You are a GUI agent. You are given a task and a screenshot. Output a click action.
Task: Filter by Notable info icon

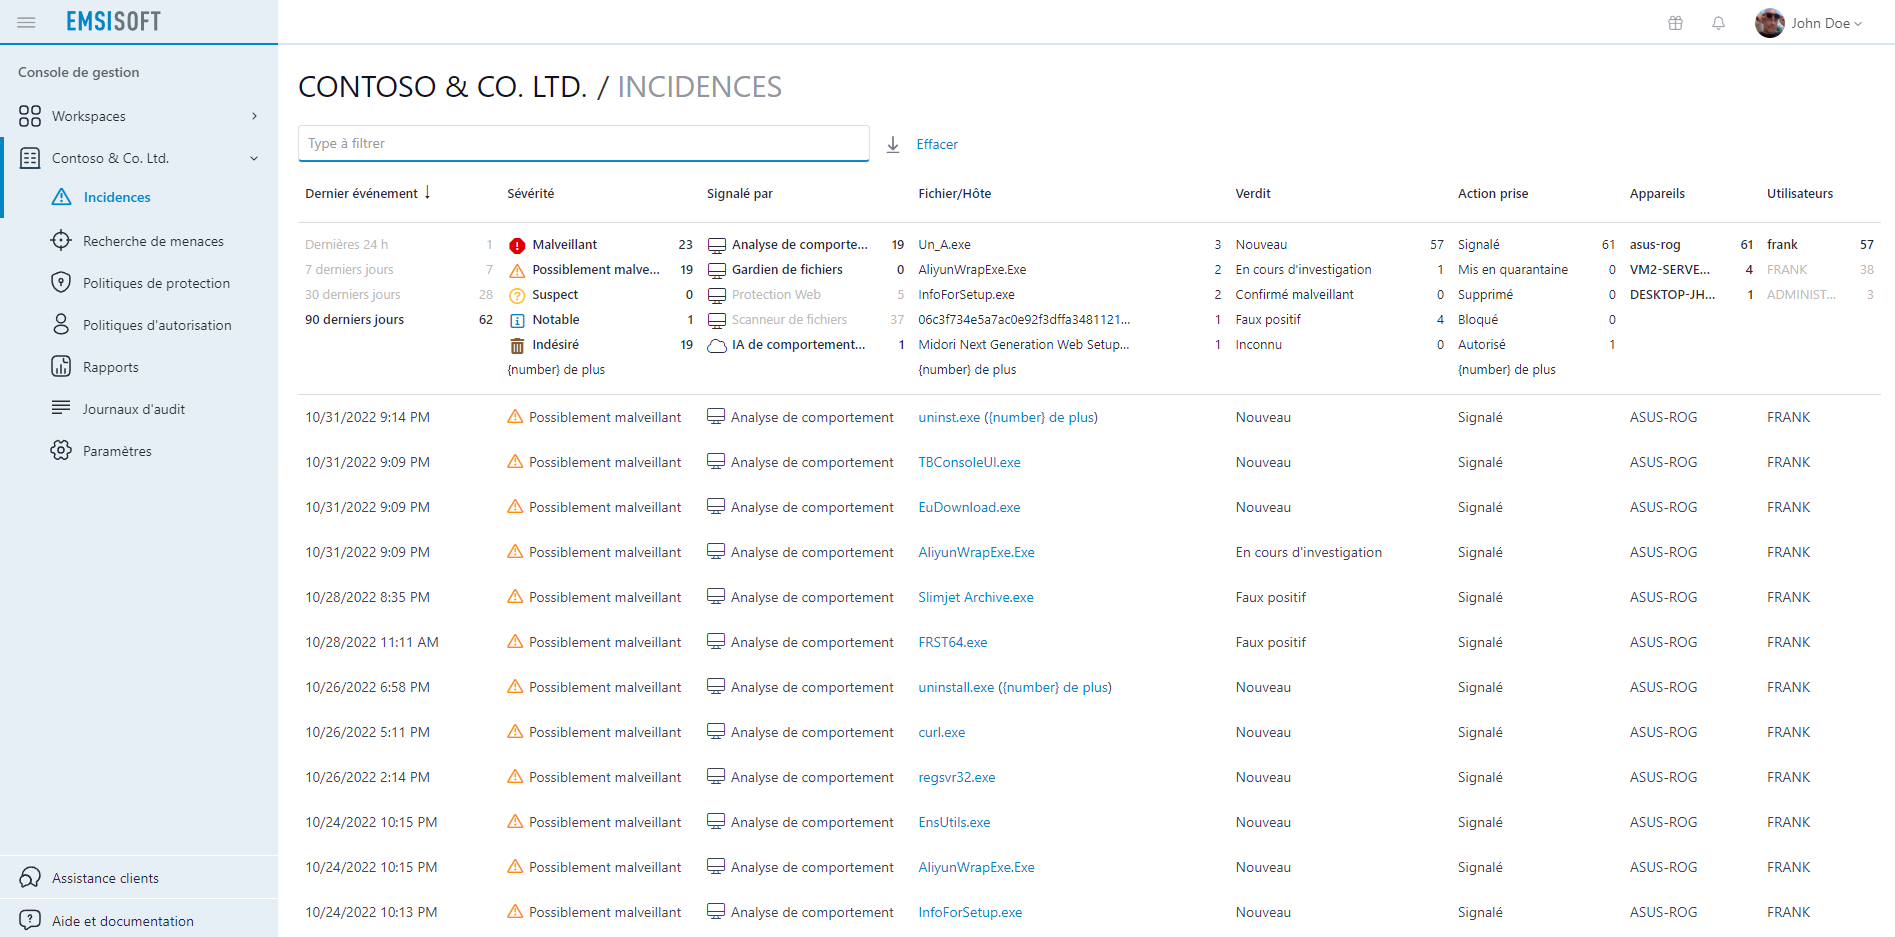517,320
